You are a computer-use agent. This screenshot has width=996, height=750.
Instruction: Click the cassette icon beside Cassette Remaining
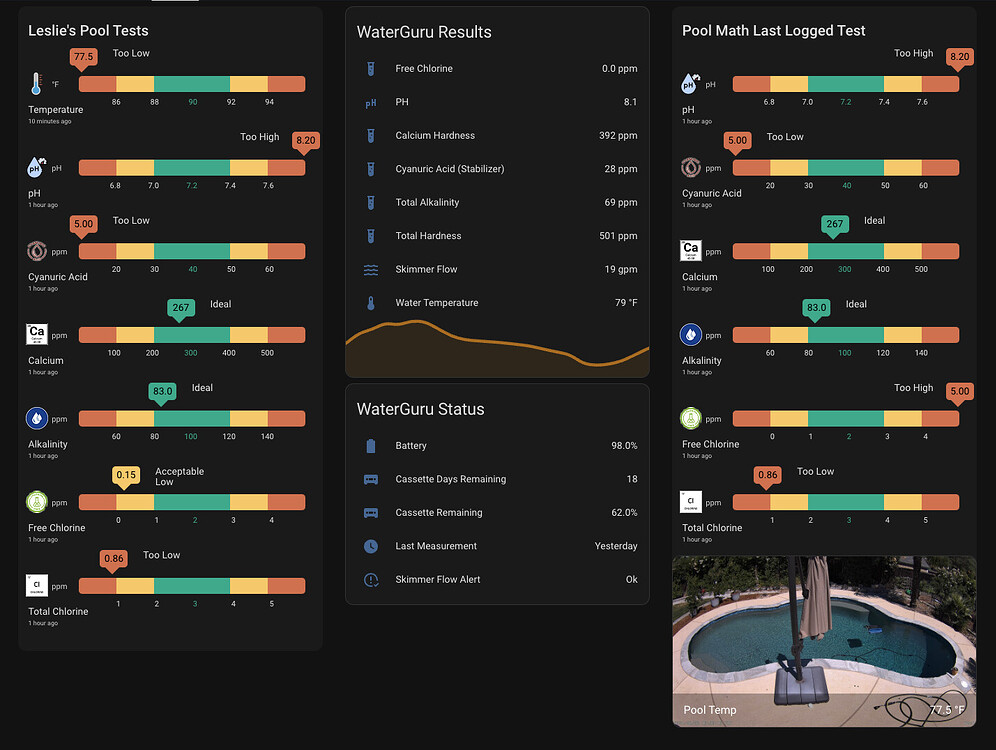[371, 512]
